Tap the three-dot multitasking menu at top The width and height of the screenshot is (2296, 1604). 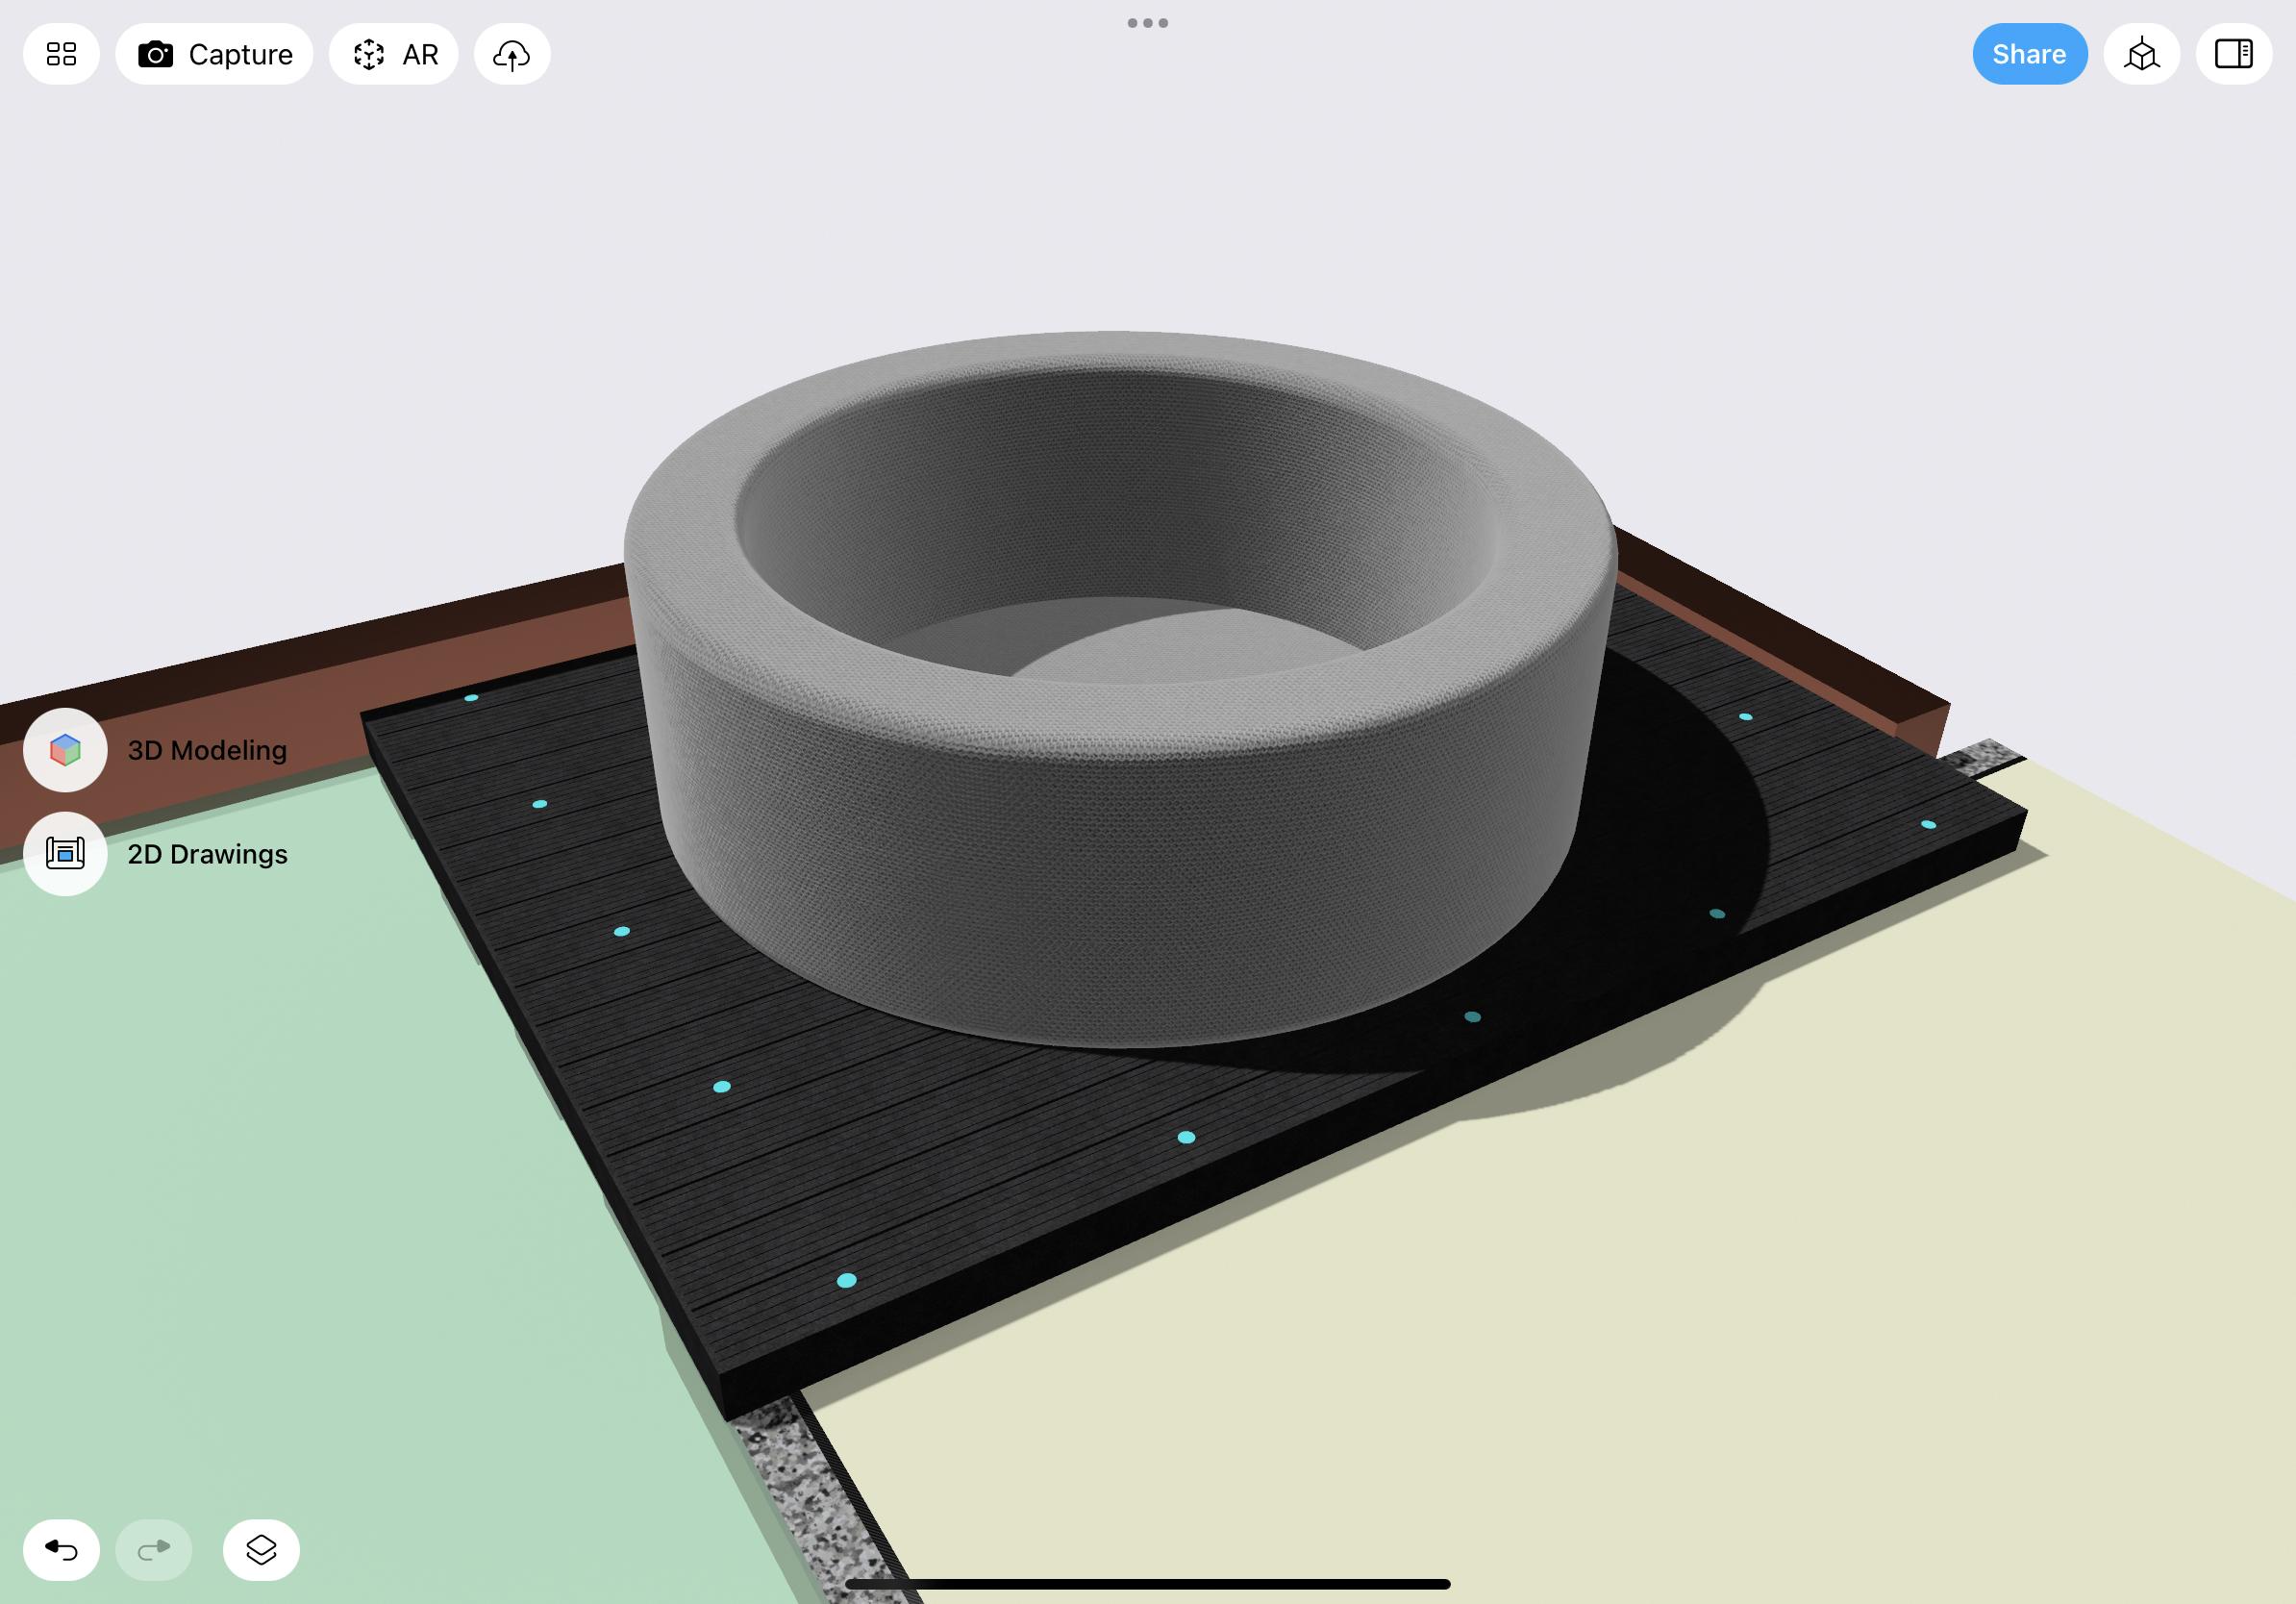1147,23
